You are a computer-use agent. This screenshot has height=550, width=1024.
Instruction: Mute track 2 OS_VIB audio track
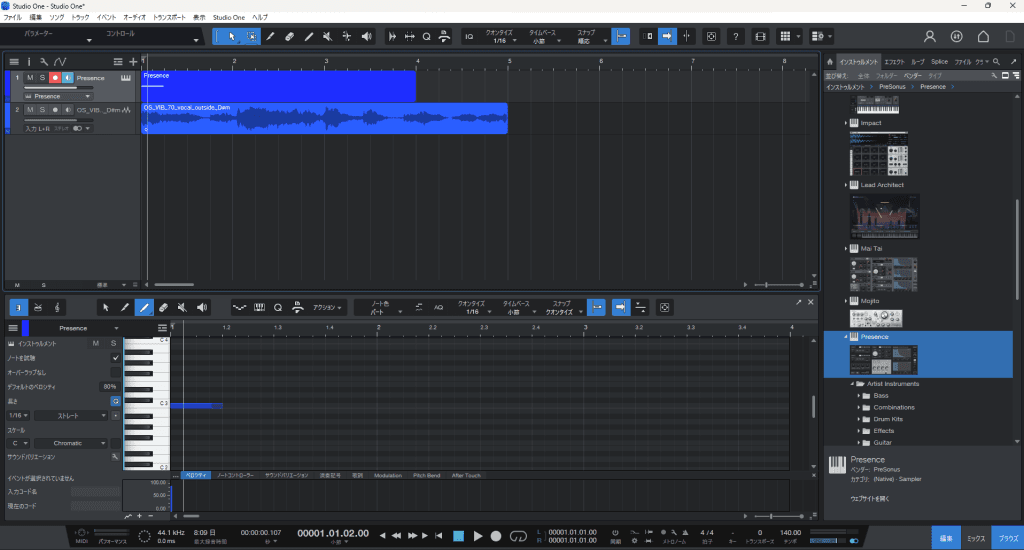click(29, 110)
